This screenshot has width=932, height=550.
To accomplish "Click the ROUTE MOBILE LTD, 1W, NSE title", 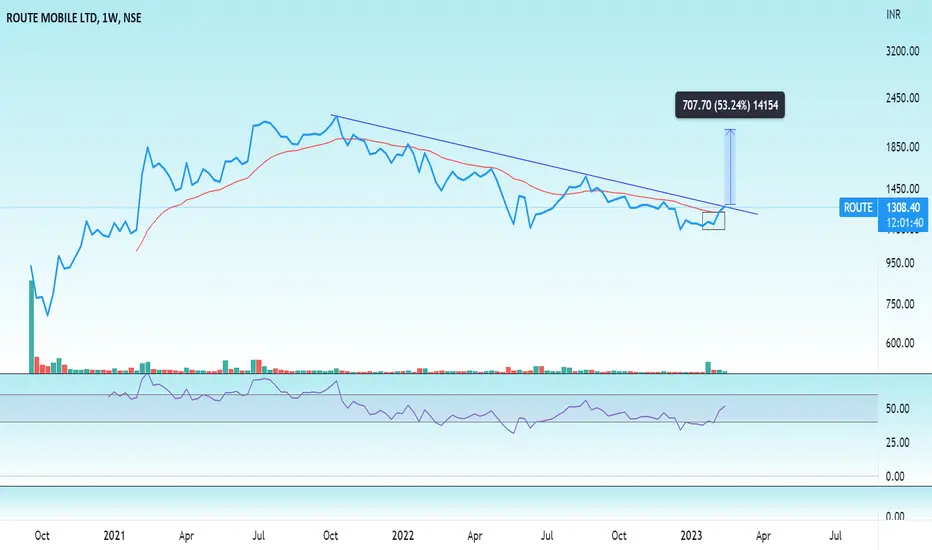I will pyautogui.click(x=74, y=18).
